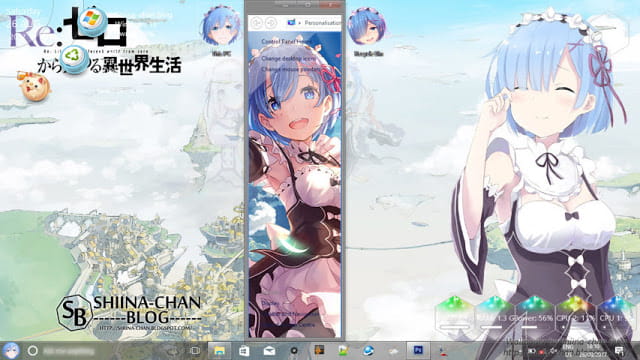Viewport: 640px width, 360px height.
Task: Expand the Personalisation breadcrumb arrow
Action: [300, 23]
